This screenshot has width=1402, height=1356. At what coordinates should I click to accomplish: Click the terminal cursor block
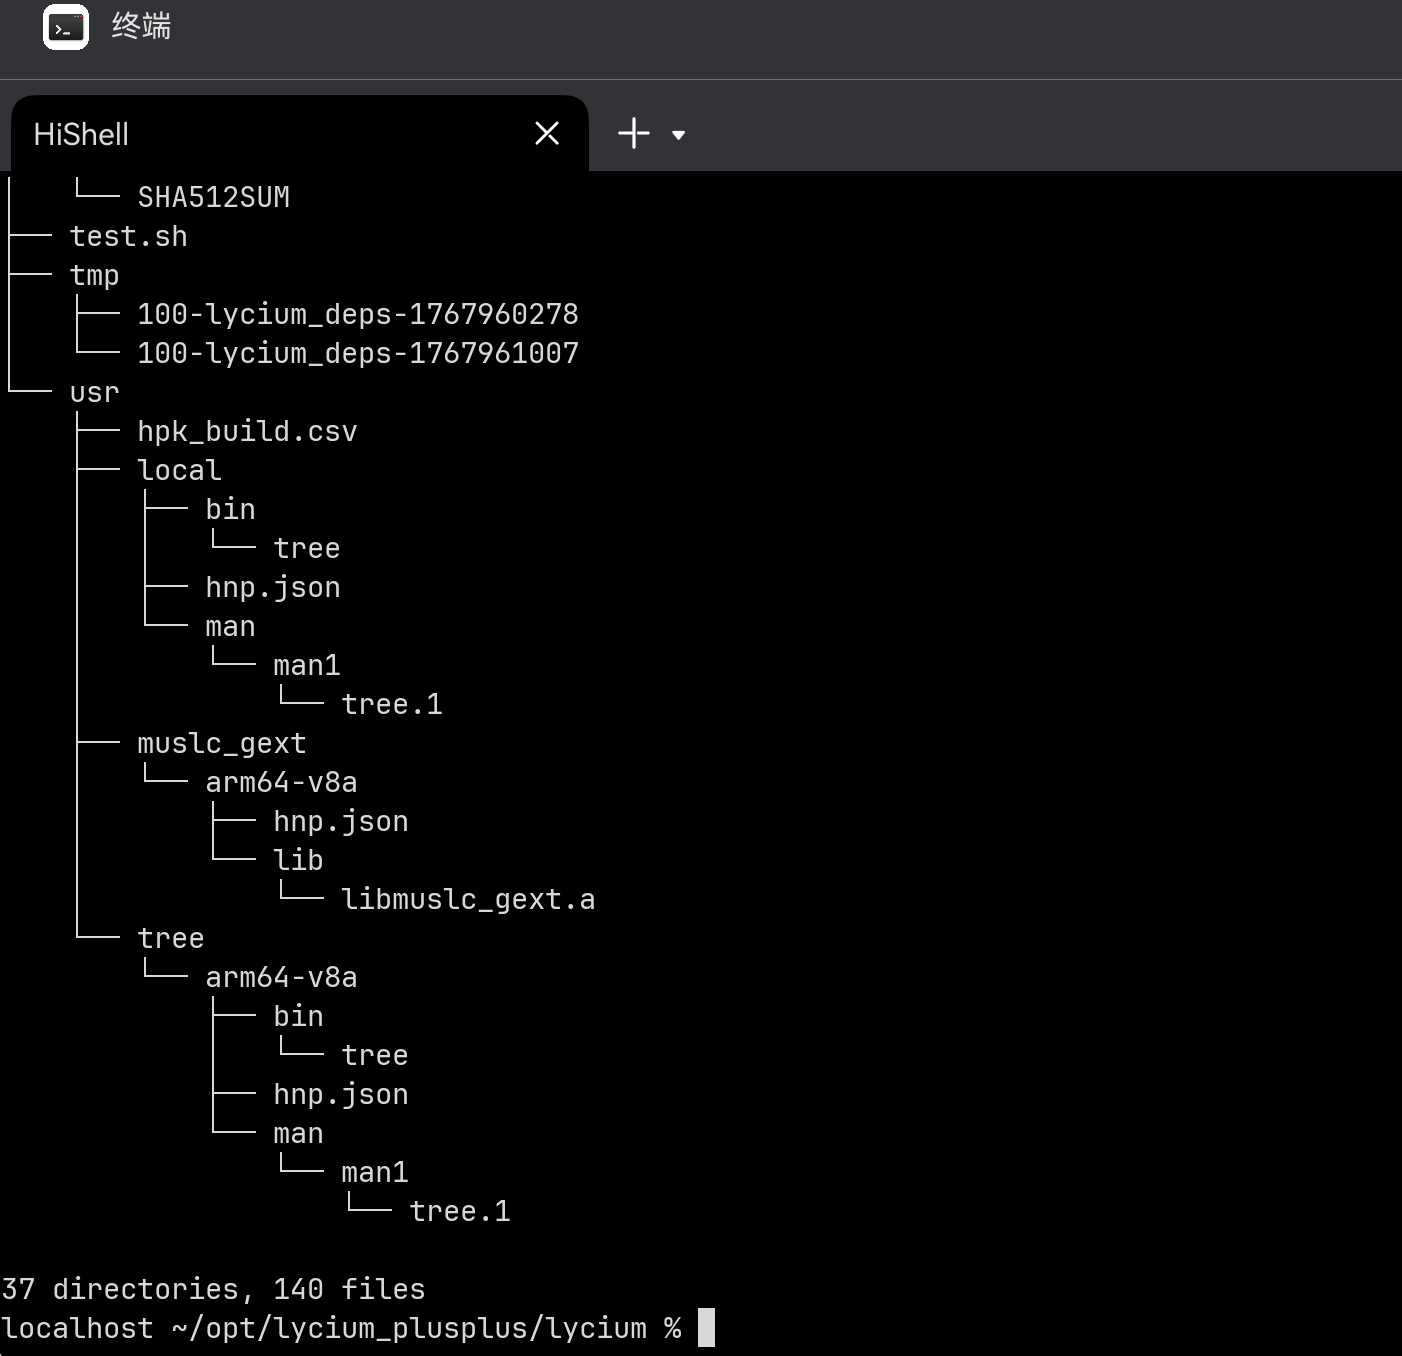[706, 1328]
